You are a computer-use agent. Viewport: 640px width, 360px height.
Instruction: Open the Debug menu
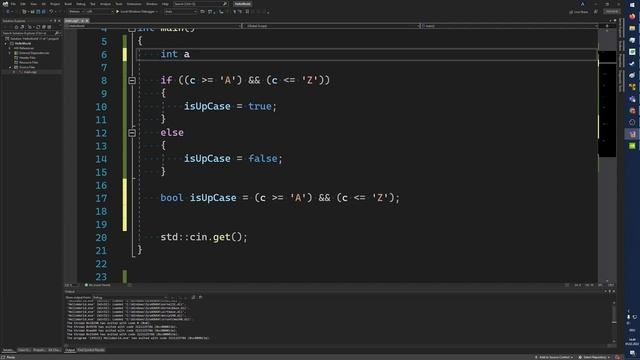coord(80,4)
